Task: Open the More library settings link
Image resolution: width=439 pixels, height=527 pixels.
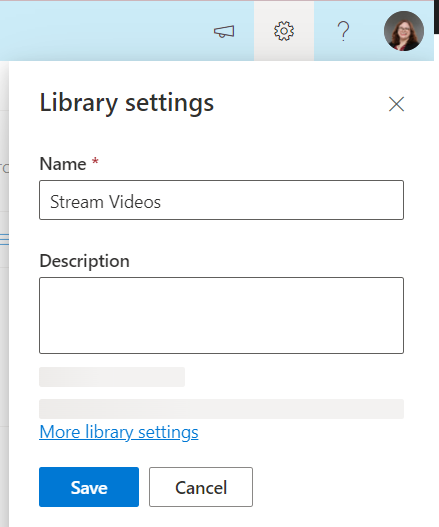Action: pos(119,432)
